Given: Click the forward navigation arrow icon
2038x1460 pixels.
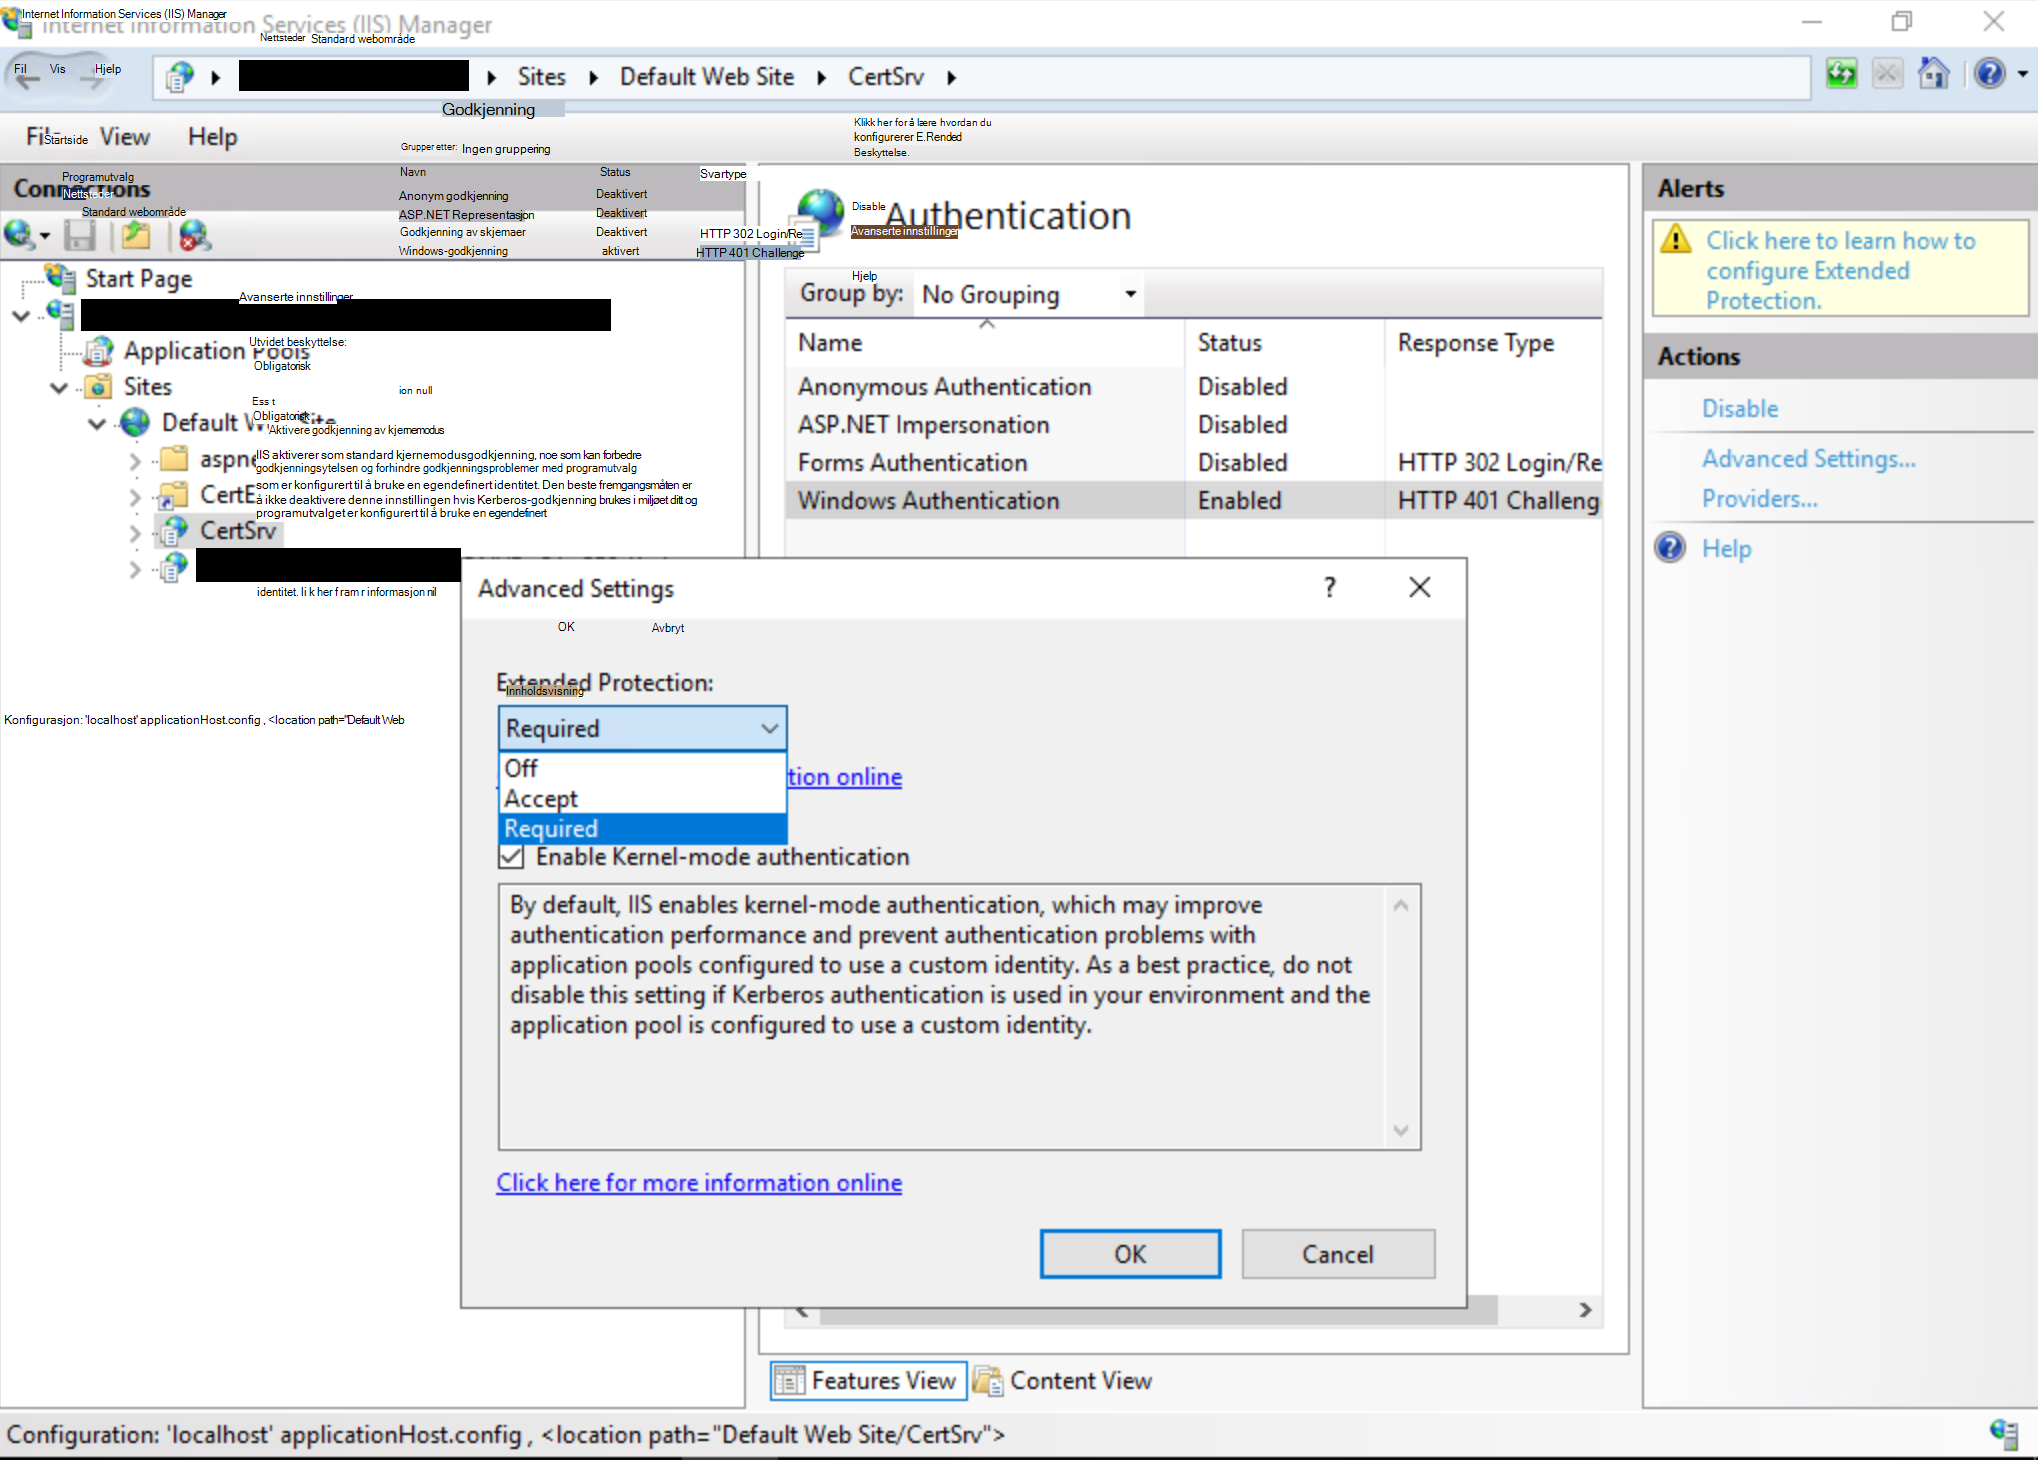Looking at the screenshot, I should [95, 78].
